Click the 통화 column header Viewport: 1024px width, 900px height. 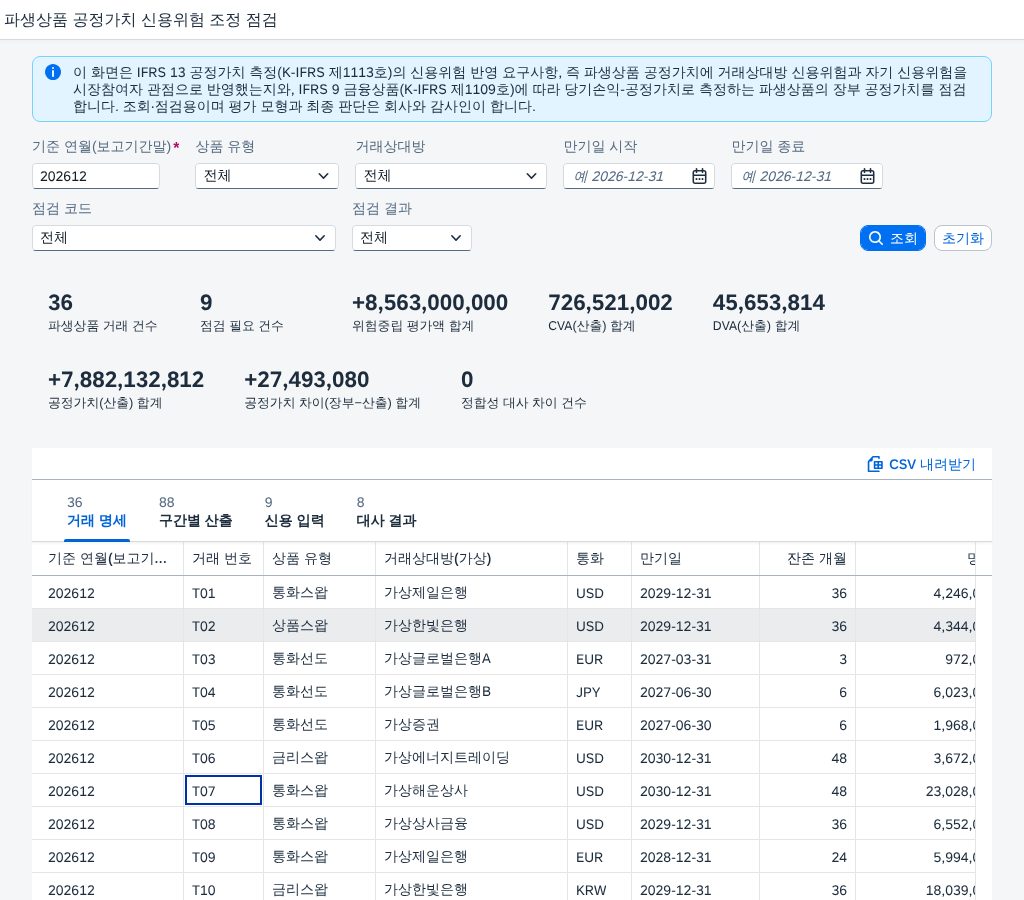(x=600, y=559)
